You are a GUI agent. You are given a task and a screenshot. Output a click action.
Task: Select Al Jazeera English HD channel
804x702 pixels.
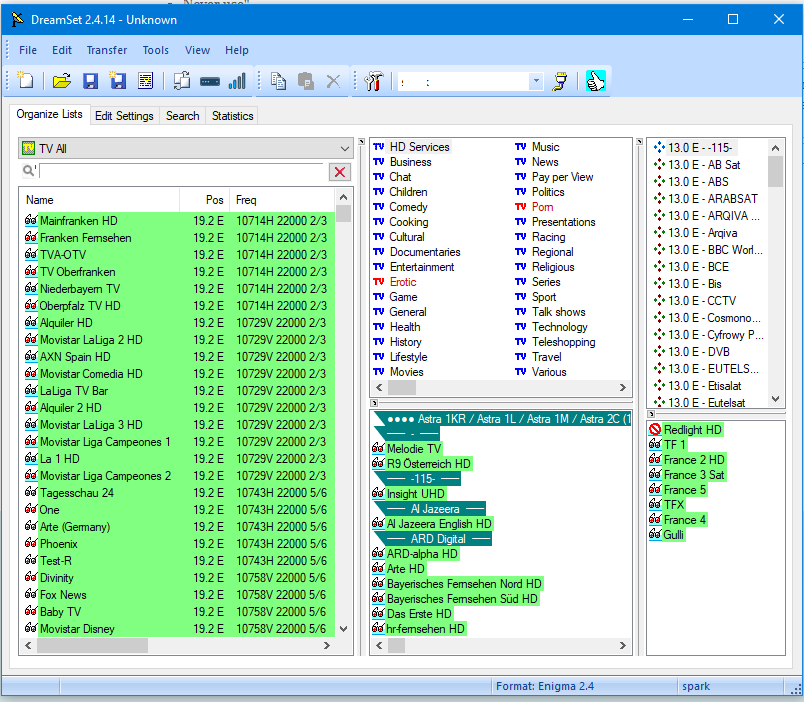[439, 524]
